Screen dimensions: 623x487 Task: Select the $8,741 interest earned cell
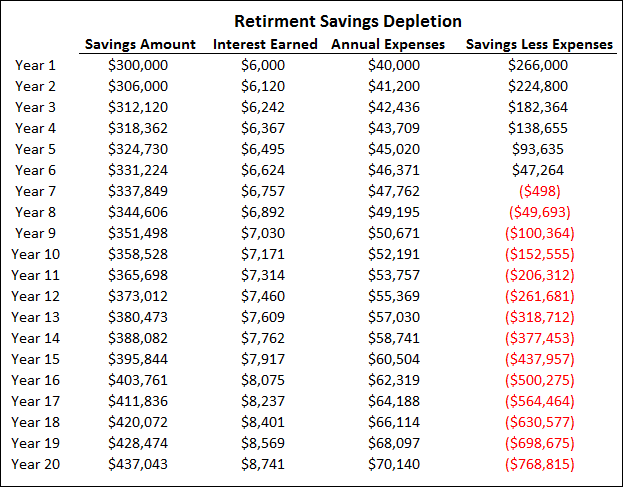262,464
